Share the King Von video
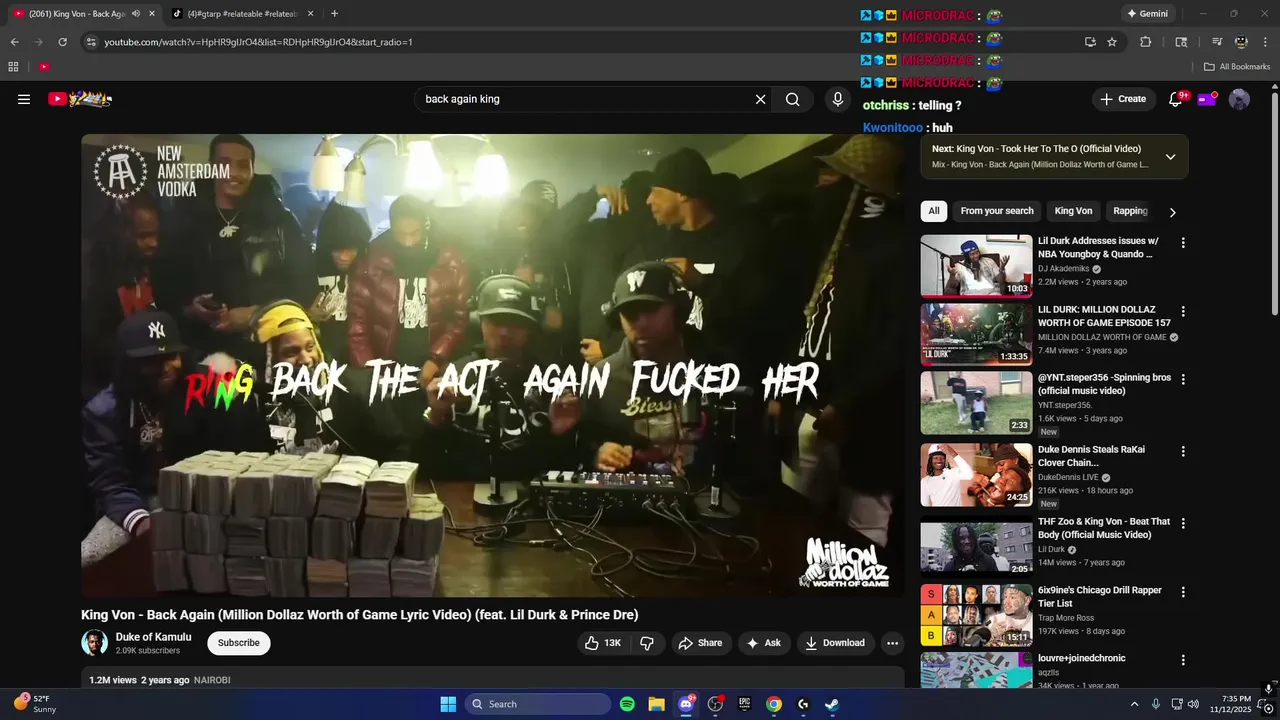1280x720 pixels. [700, 643]
